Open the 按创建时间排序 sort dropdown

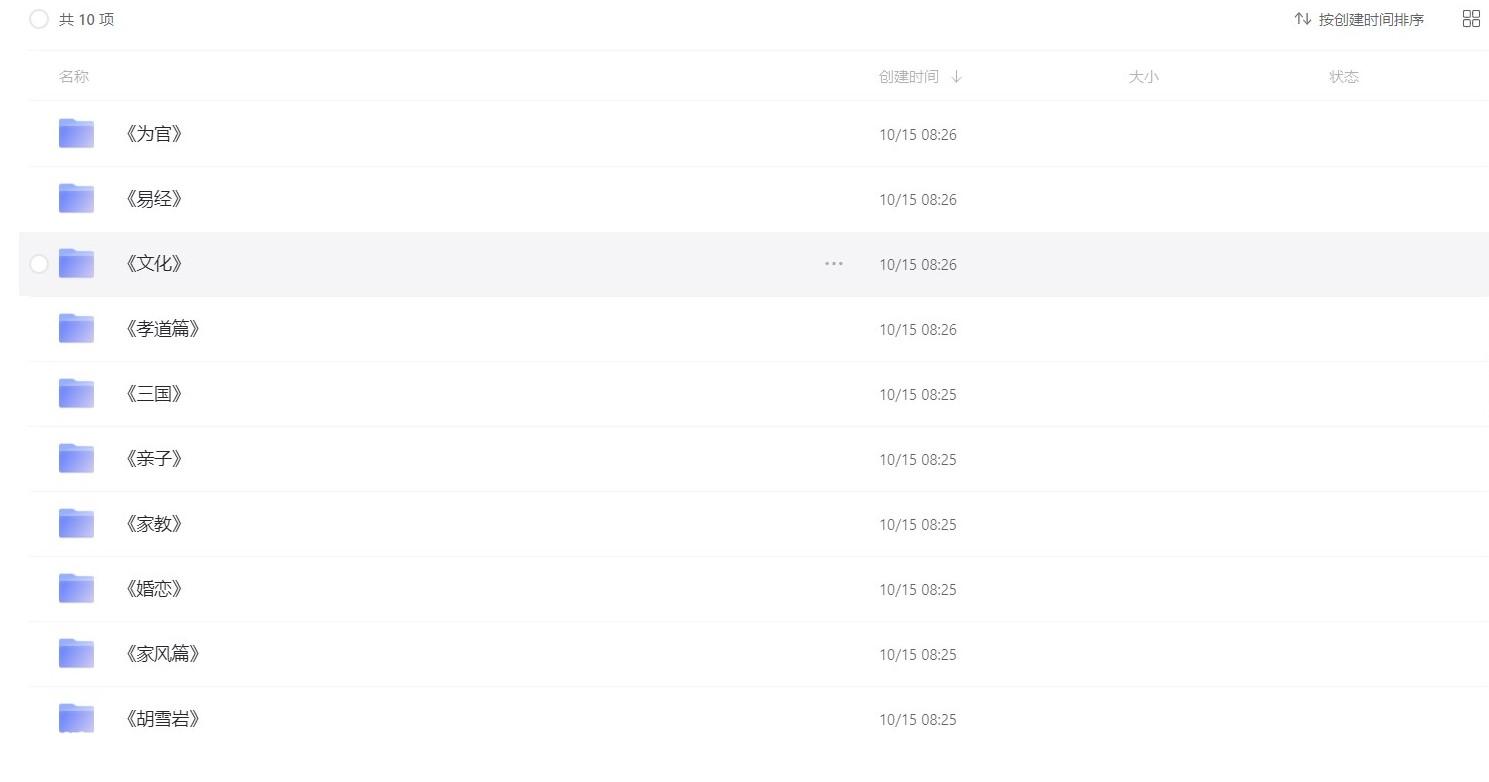coord(1359,19)
